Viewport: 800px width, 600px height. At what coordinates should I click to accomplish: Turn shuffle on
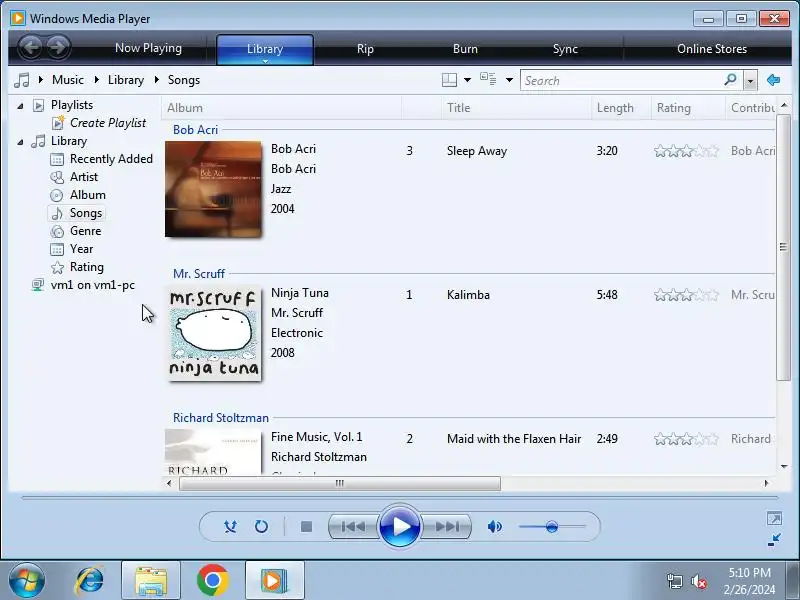click(x=230, y=527)
